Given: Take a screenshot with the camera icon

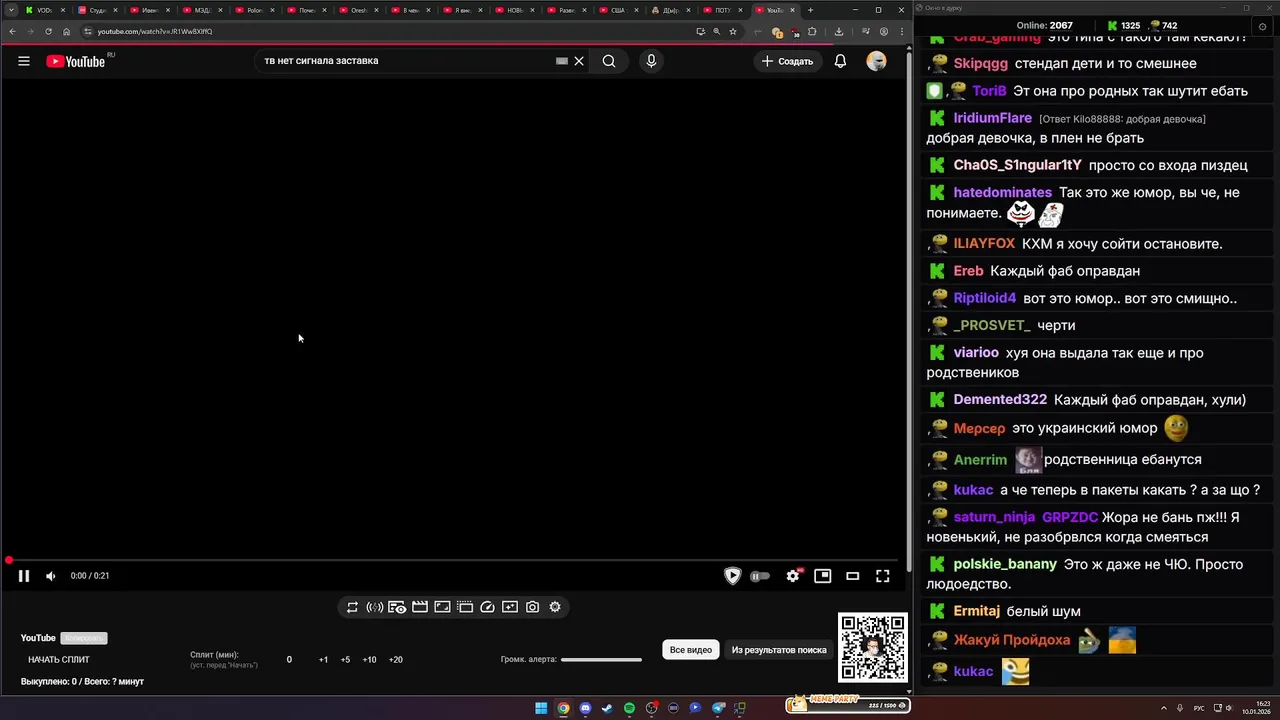Looking at the screenshot, I should (x=533, y=607).
